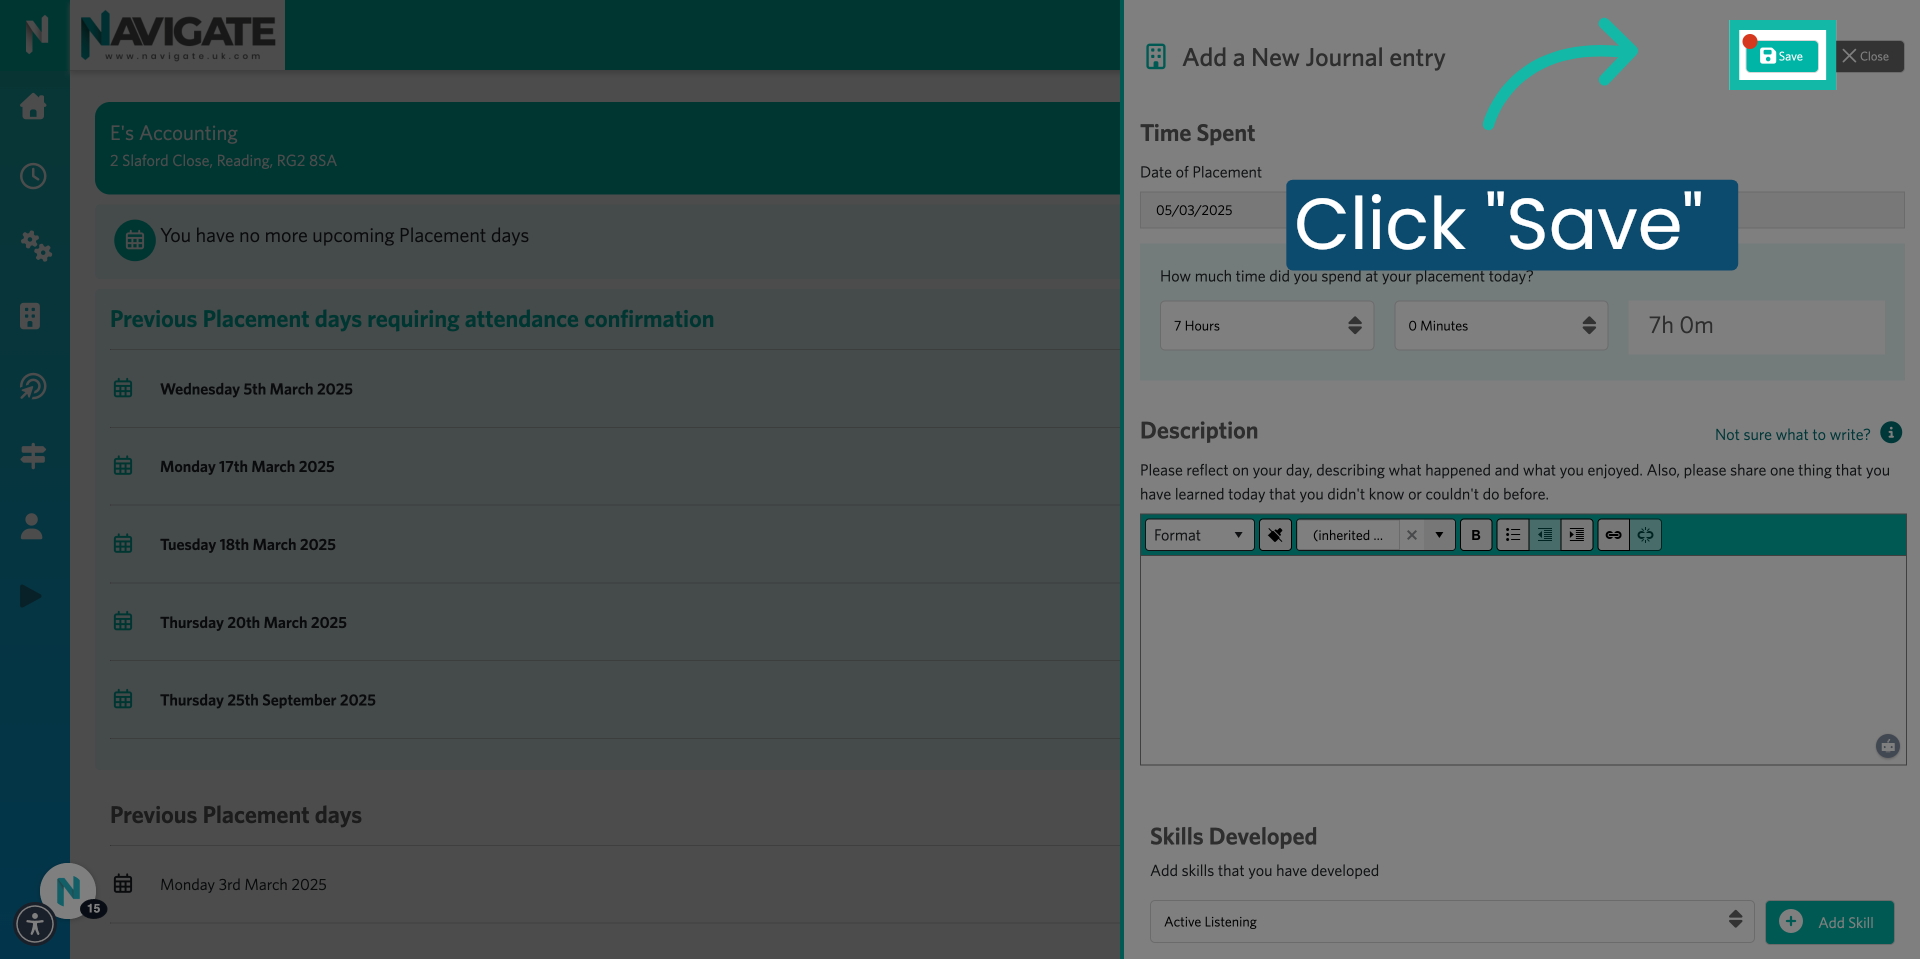The width and height of the screenshot is (1920, 959).
Task: Click the image icon inside the description editor
Action: [x=1887, y=747]
